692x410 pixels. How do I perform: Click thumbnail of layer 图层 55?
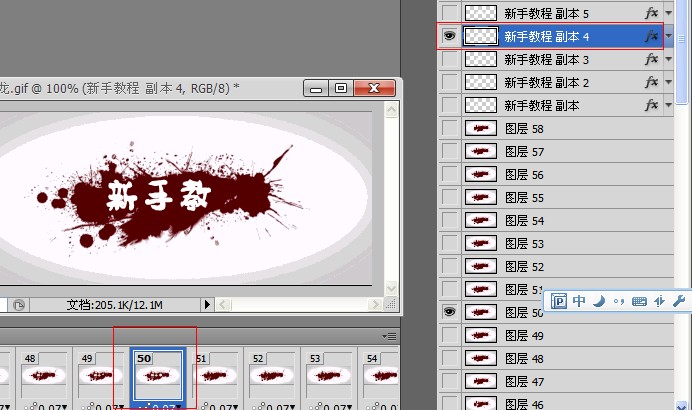click(481, 197)
